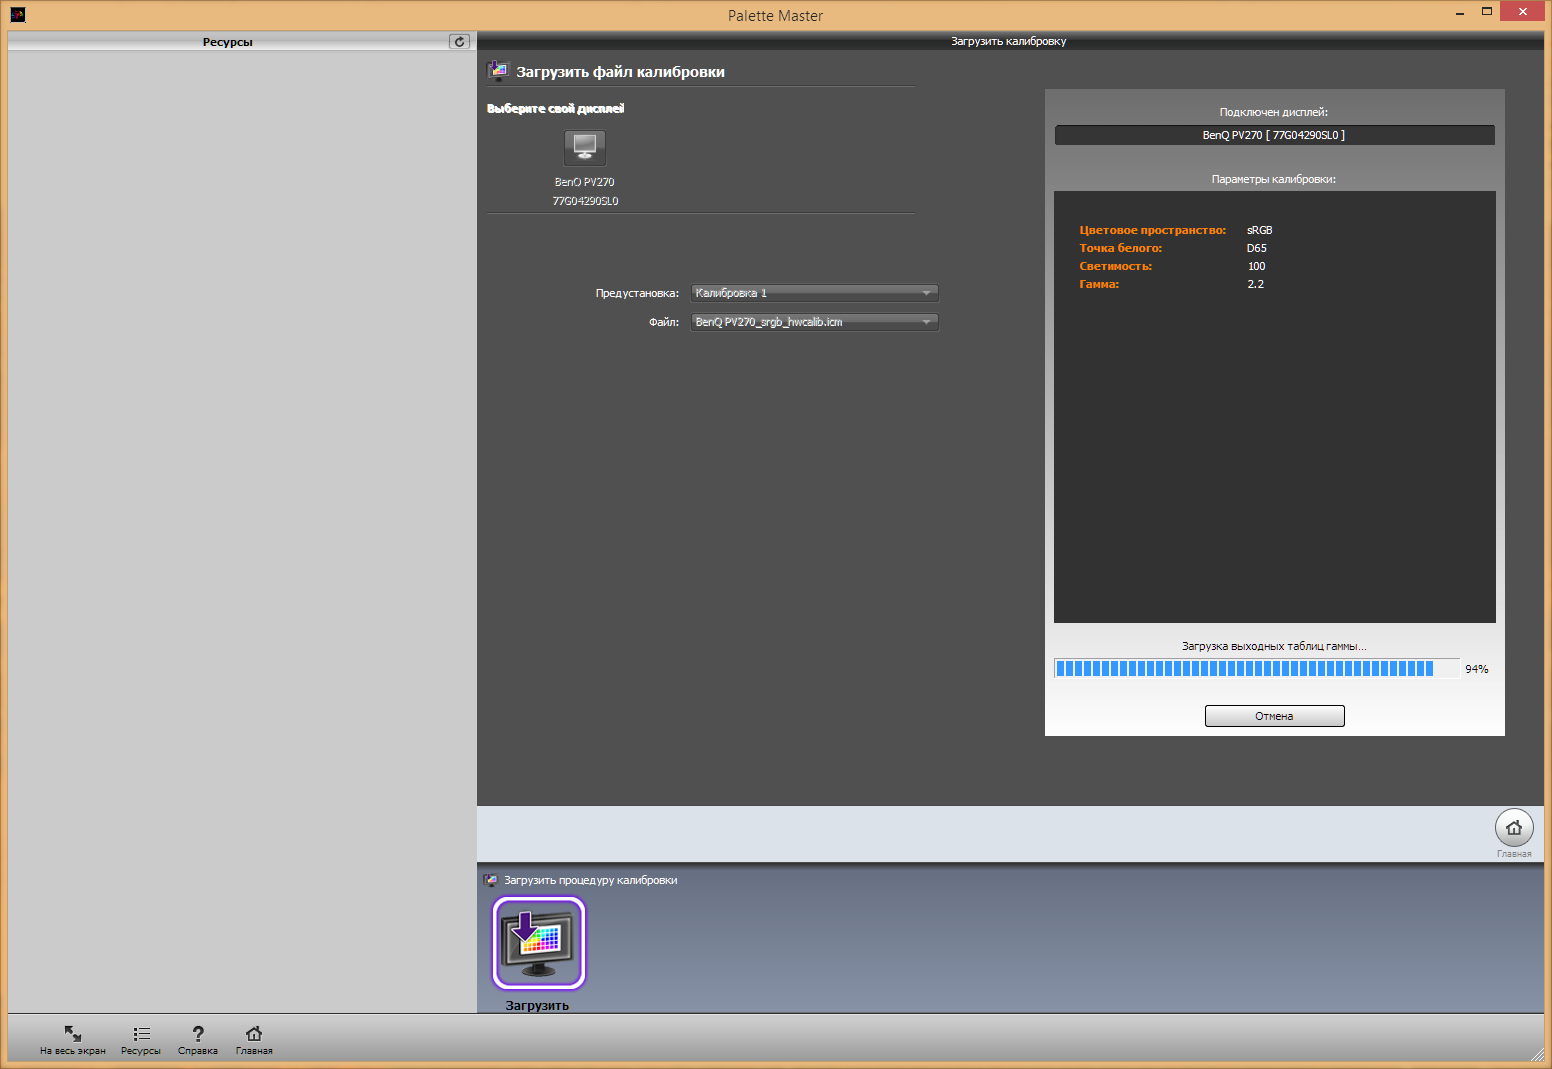Click Главная house icon in bottom toolbar
This screenshot has height=1069, width=1552.
254,1033
